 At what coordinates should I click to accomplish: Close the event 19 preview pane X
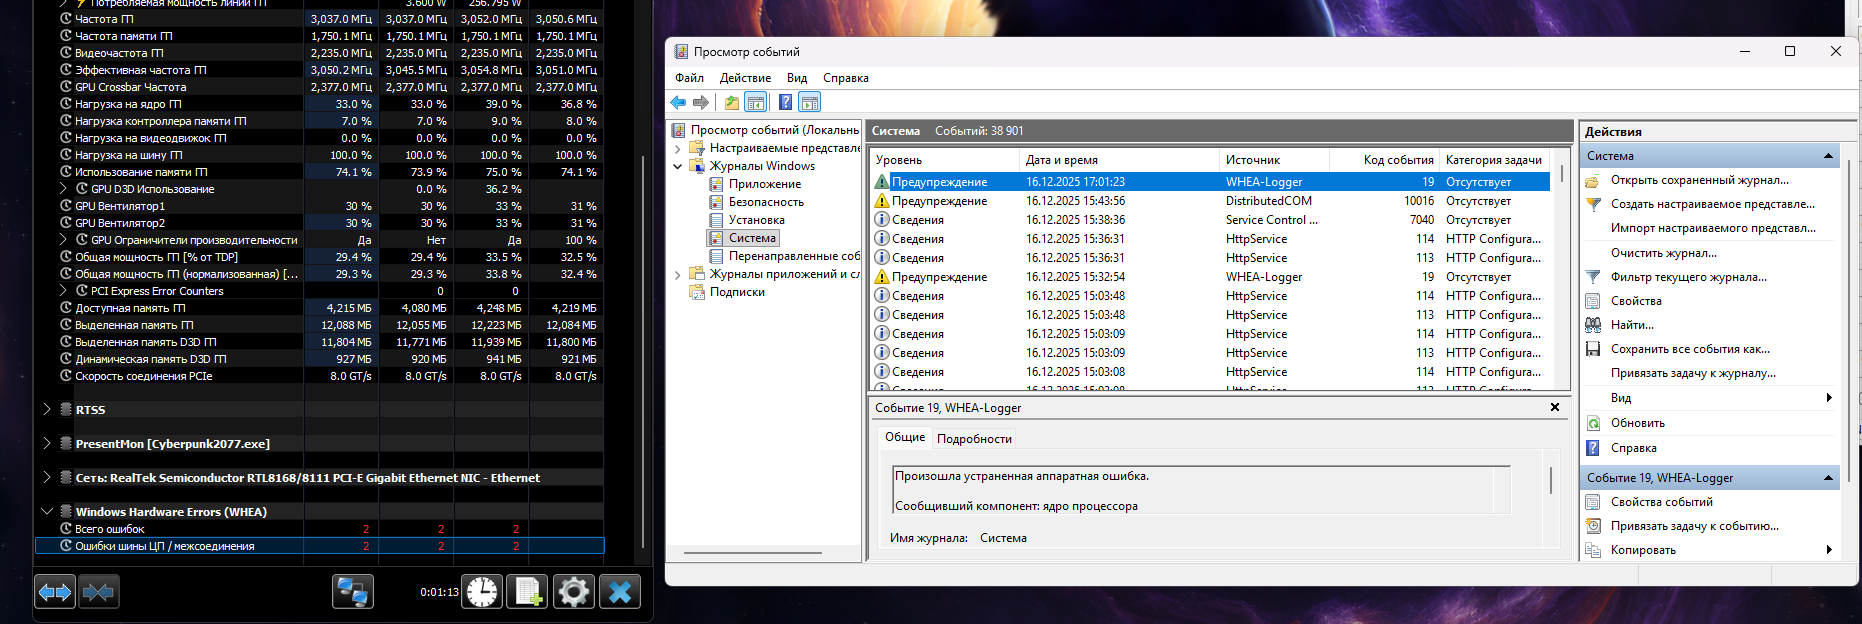[1555, 407]
